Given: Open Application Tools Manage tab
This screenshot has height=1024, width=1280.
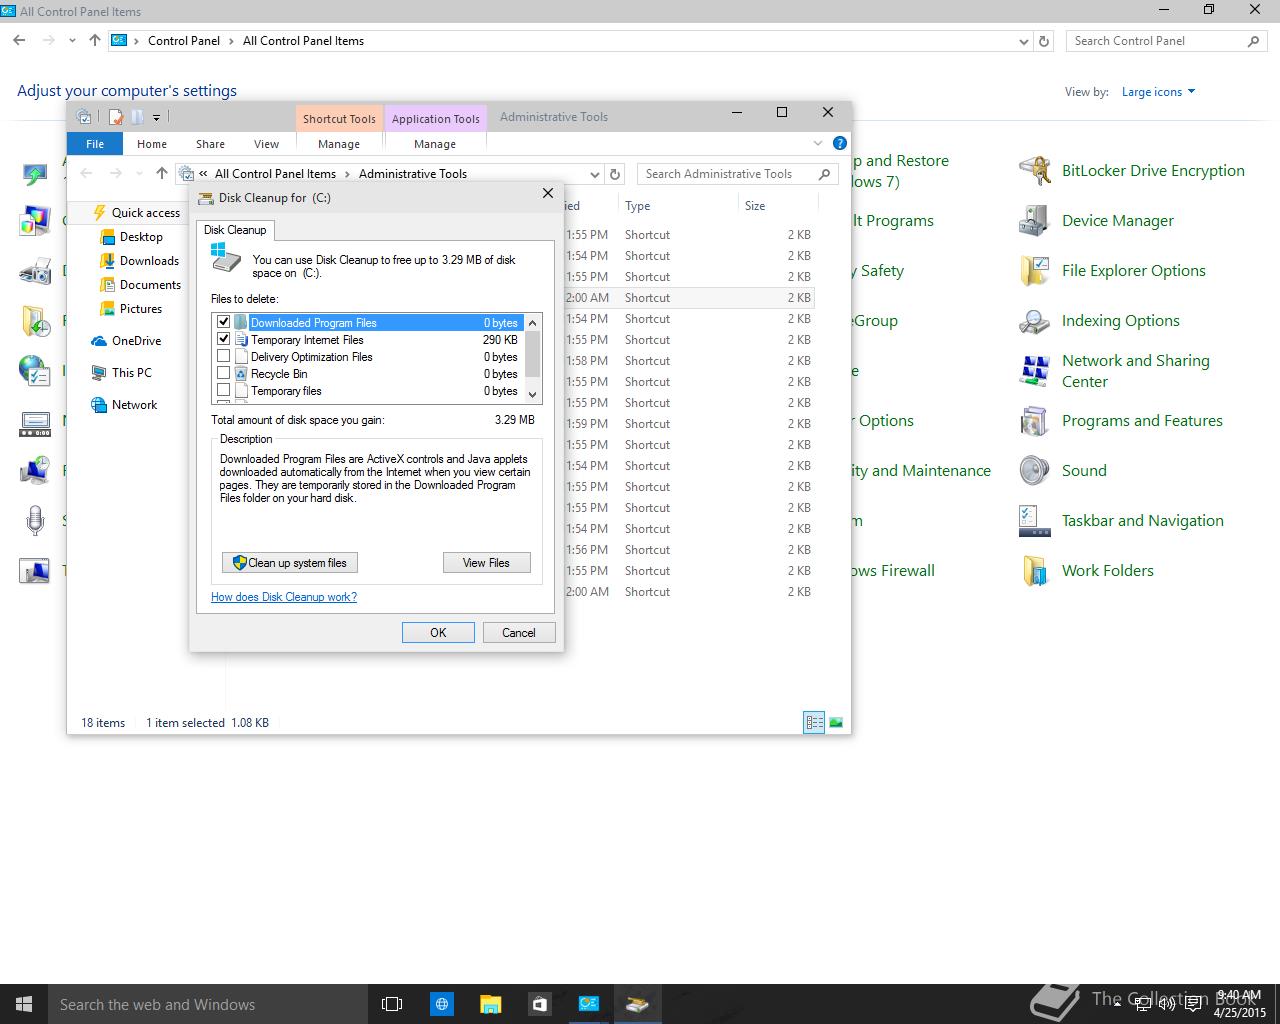Looking at the screenshot, I should click(435, 144).
